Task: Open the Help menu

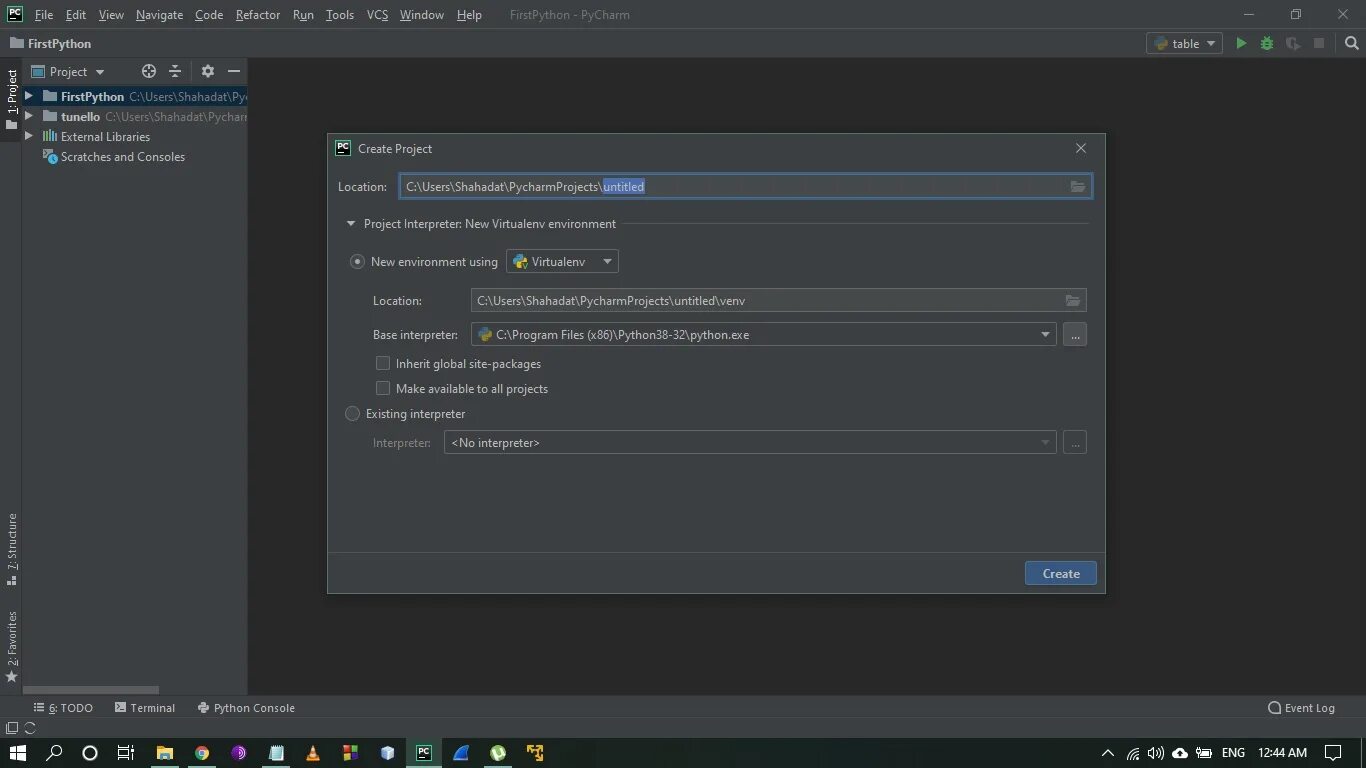Action: coord(469,15)
